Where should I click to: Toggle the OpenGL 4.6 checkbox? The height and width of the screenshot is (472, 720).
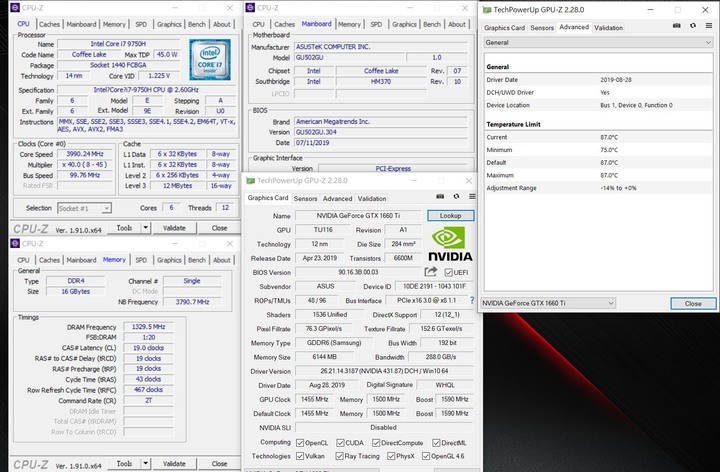(426, 456)
